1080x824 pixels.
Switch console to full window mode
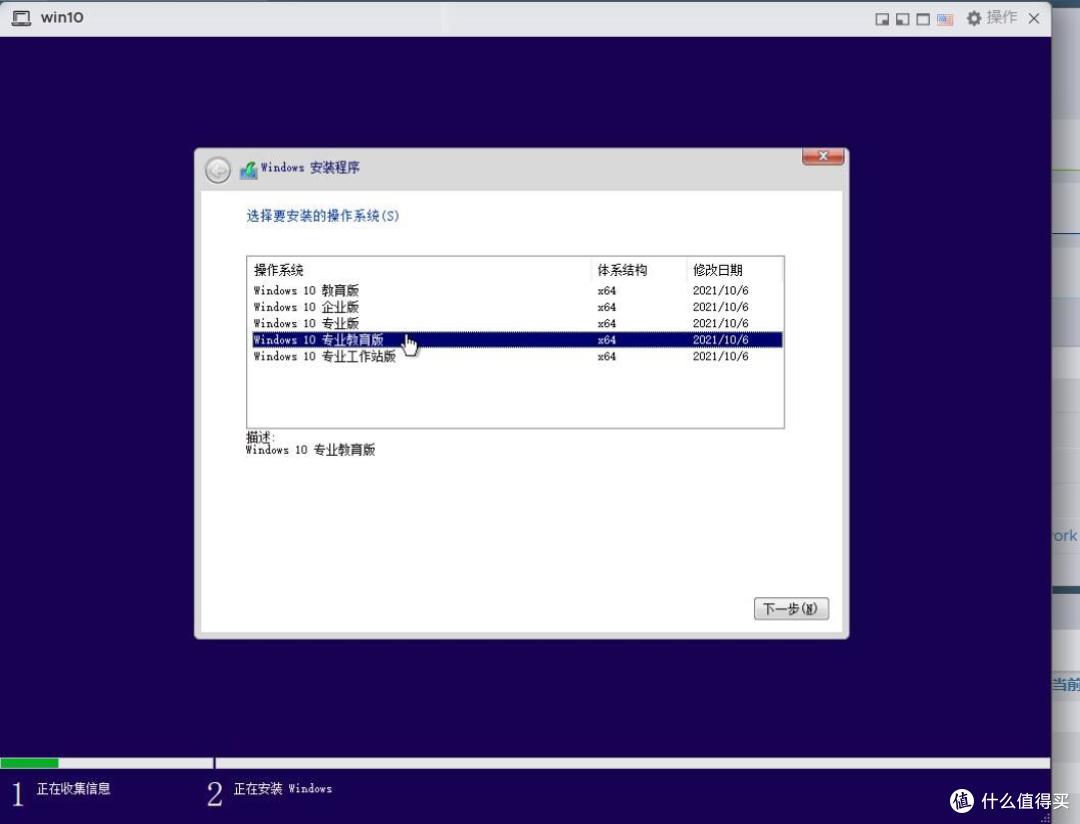pos(923,19)
